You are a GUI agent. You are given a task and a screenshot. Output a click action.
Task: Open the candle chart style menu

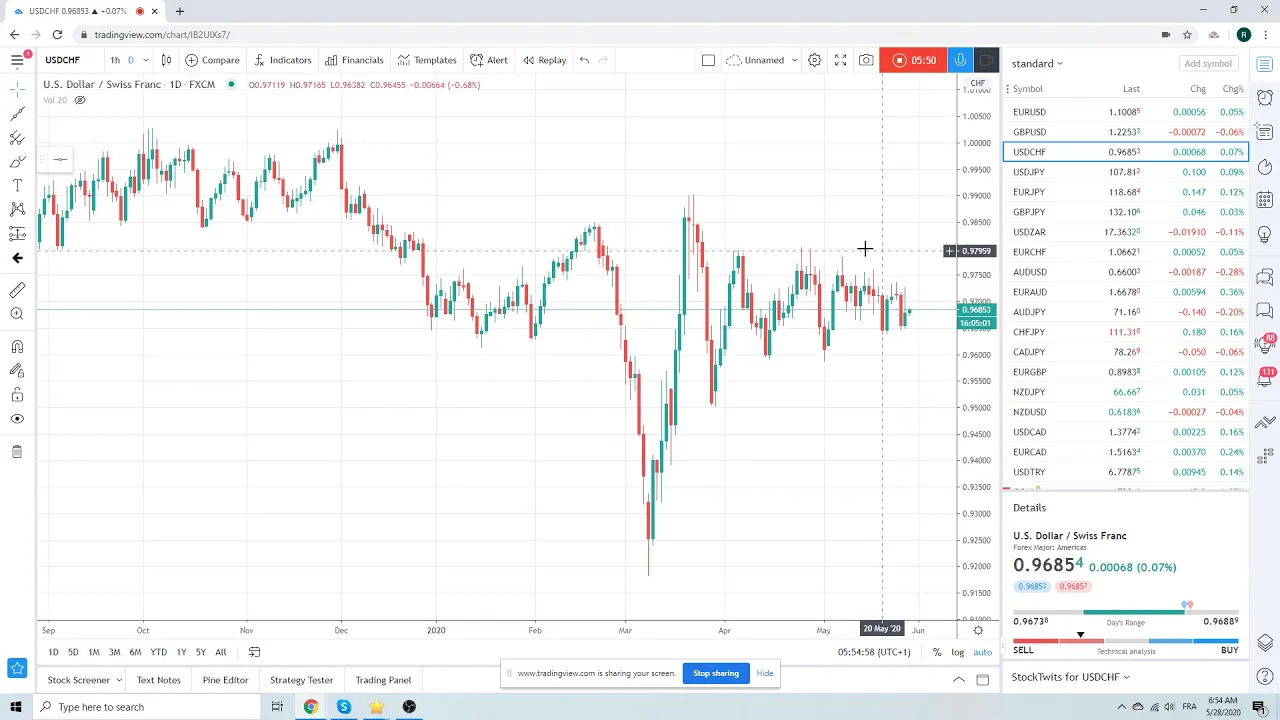[166, 60]
